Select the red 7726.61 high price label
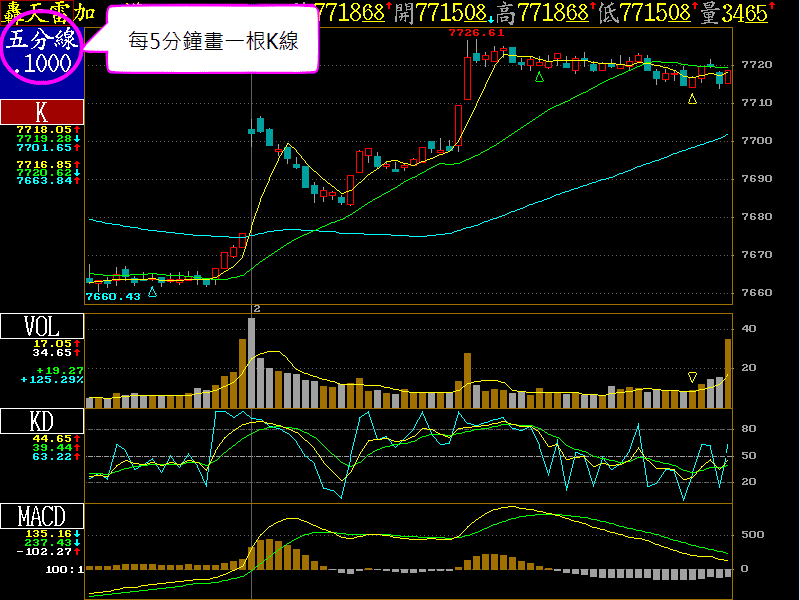The height and width of the screenshot is (600, 800). (x=475, y=33)
